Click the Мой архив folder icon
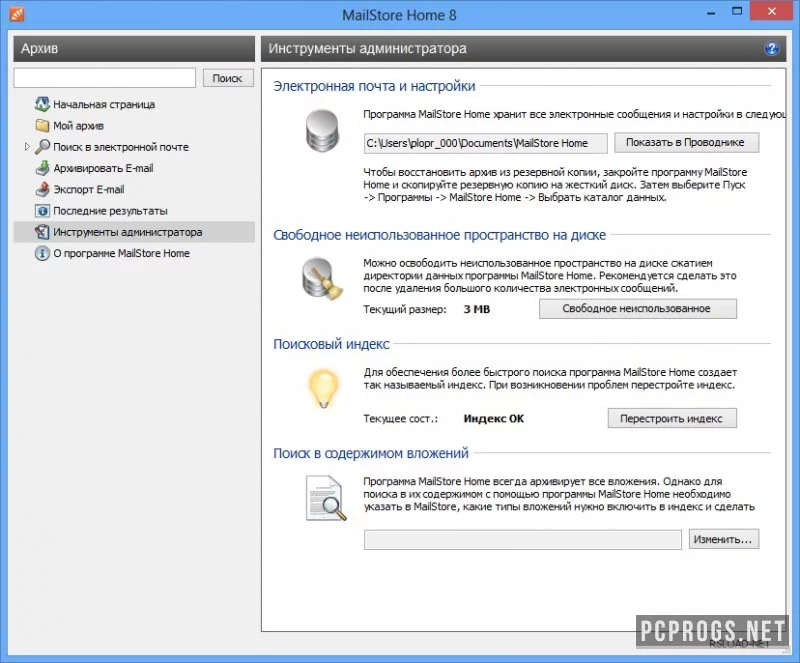 [x=42, y=126]
